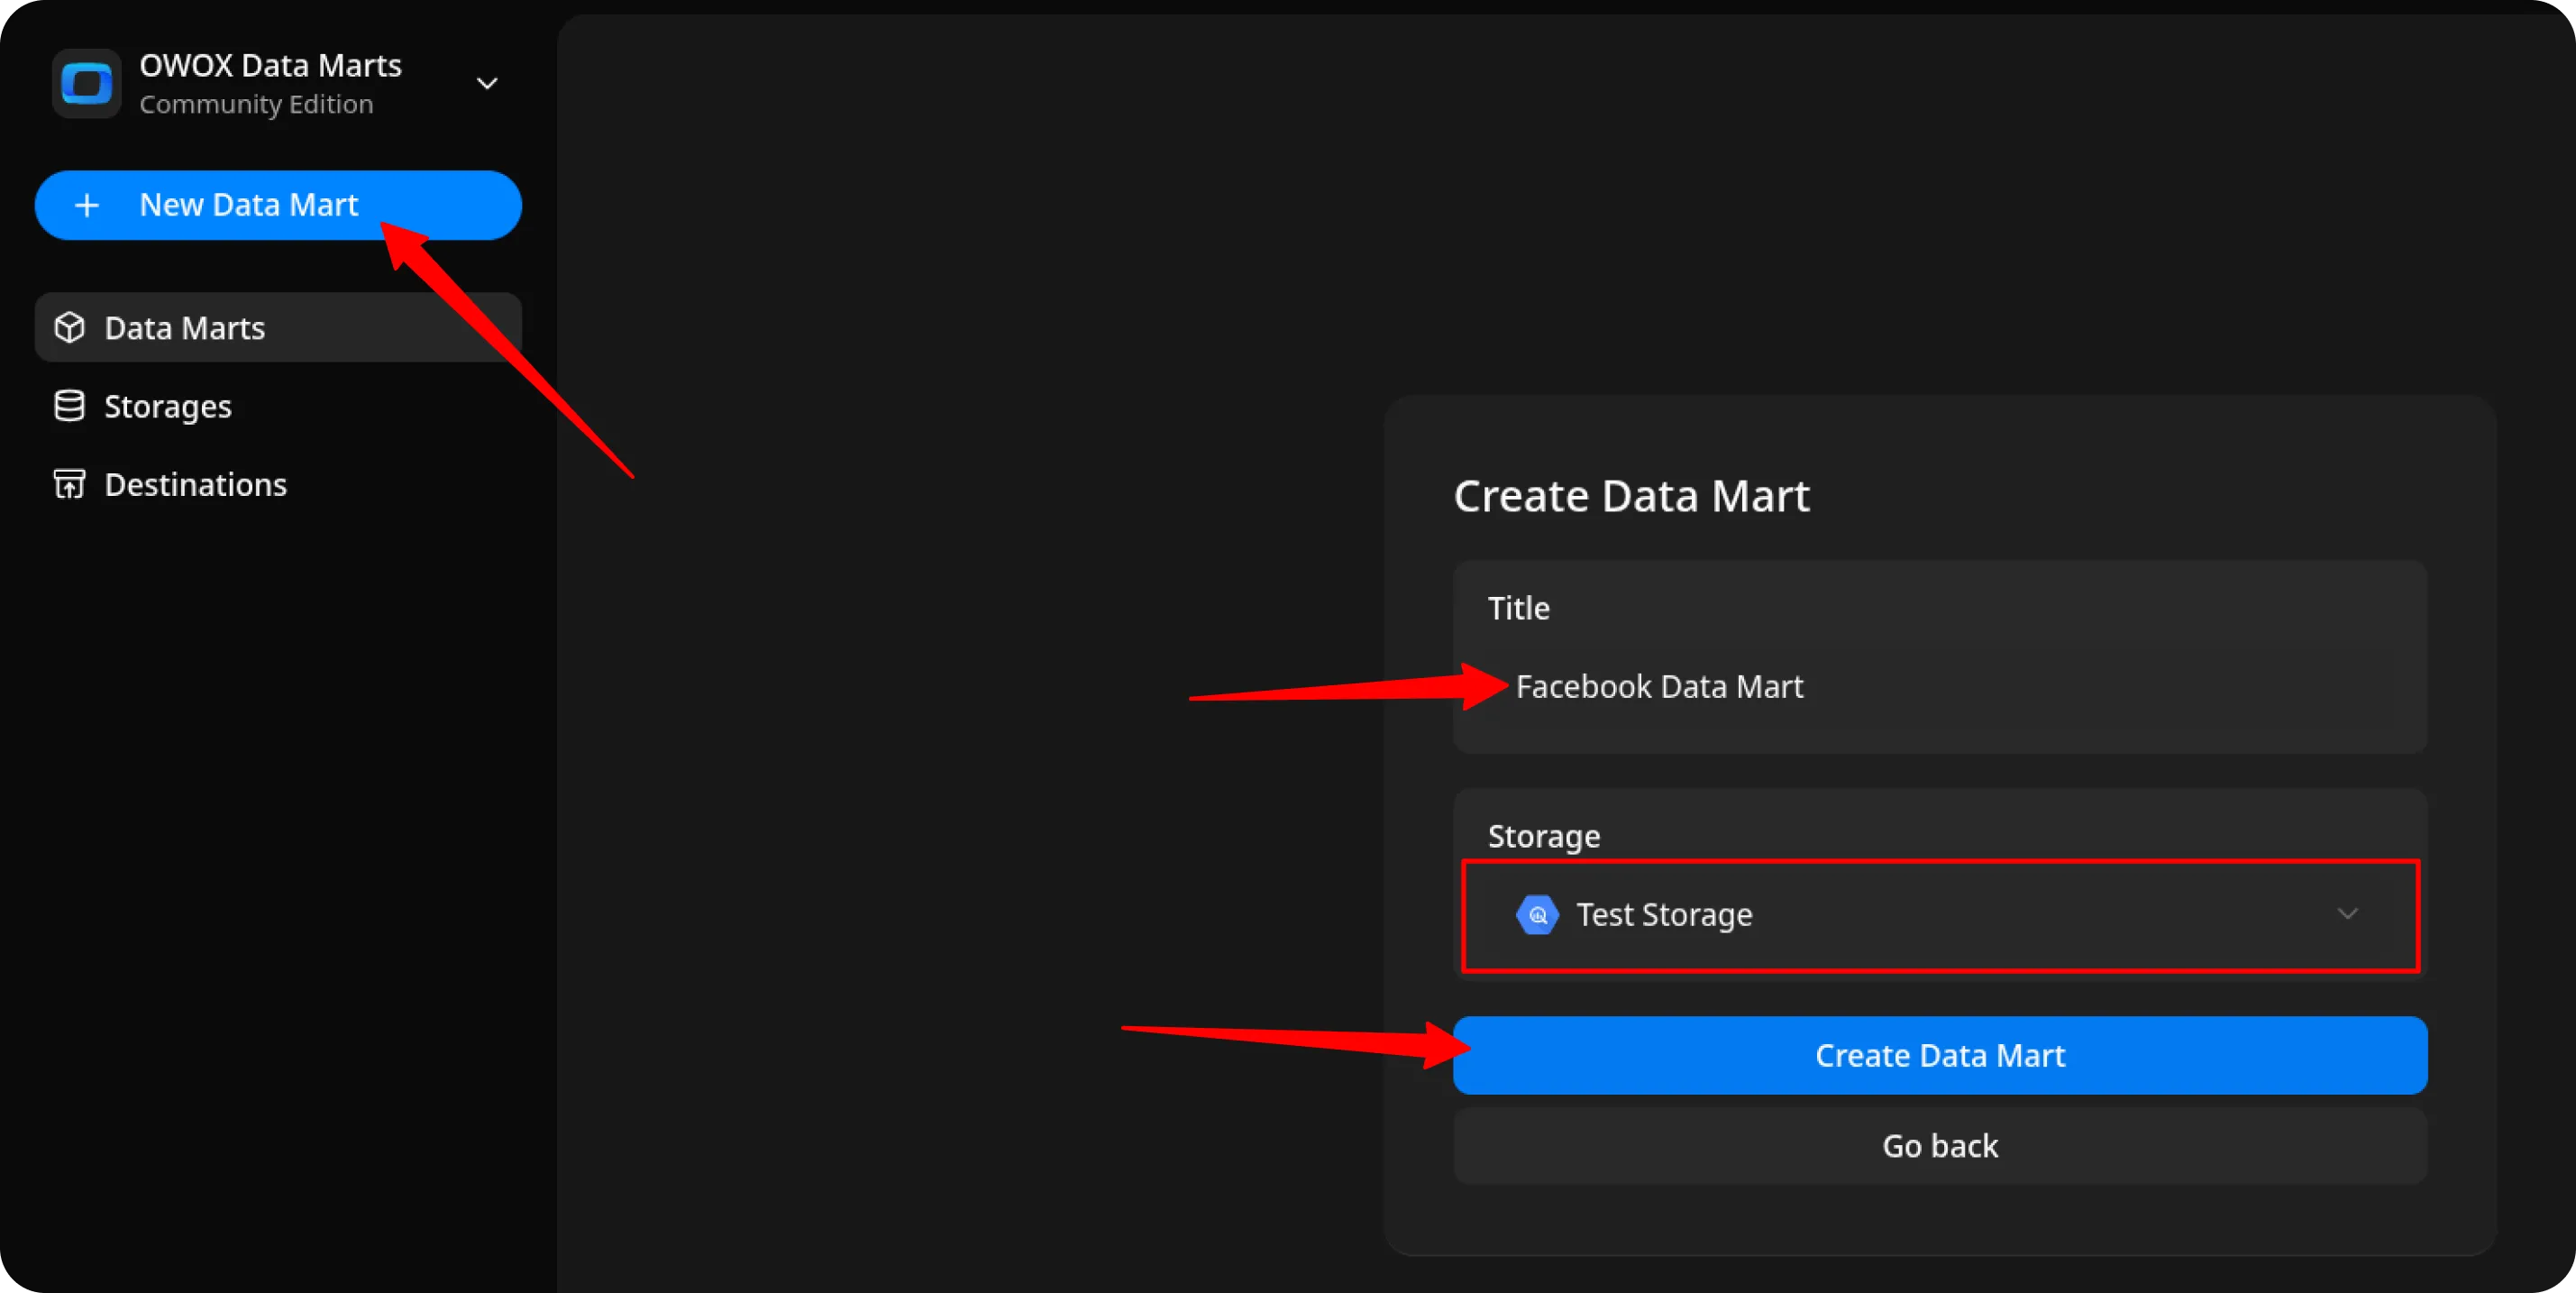Click the plus icon in New Data Mart
2576x1293 pixels.
click(87, 206)
